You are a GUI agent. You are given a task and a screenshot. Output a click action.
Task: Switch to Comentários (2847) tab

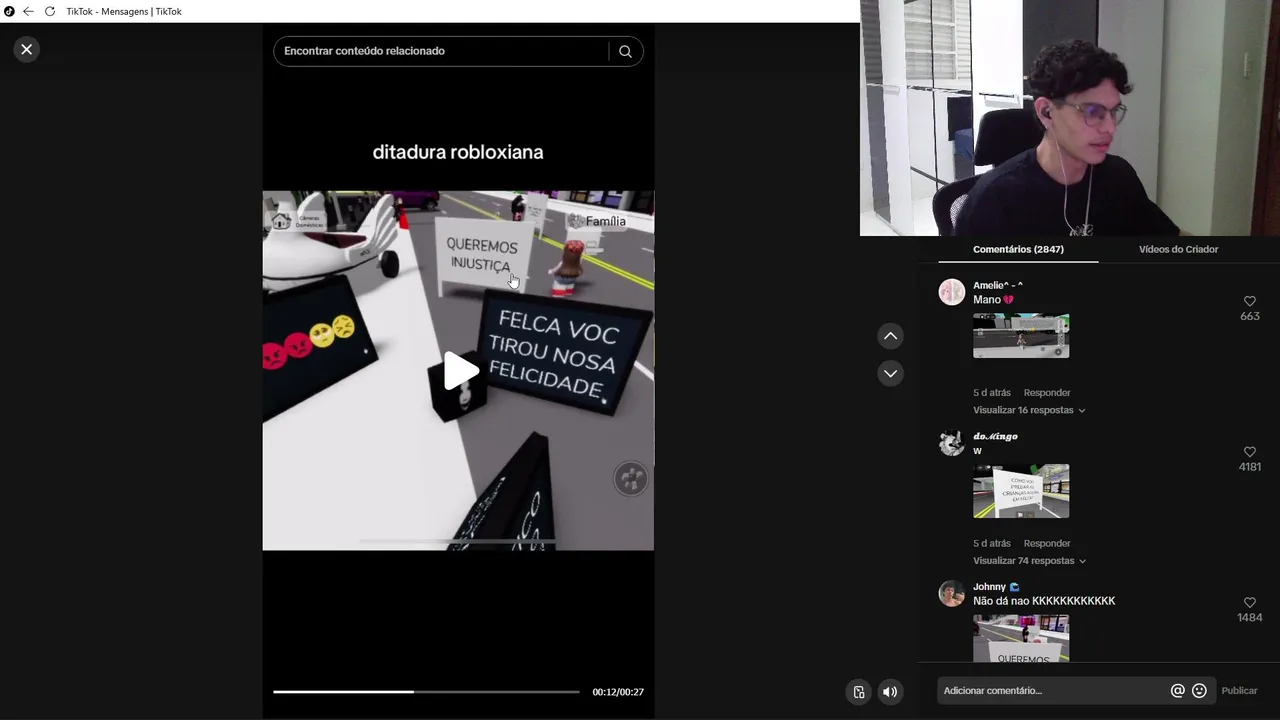1018,249
